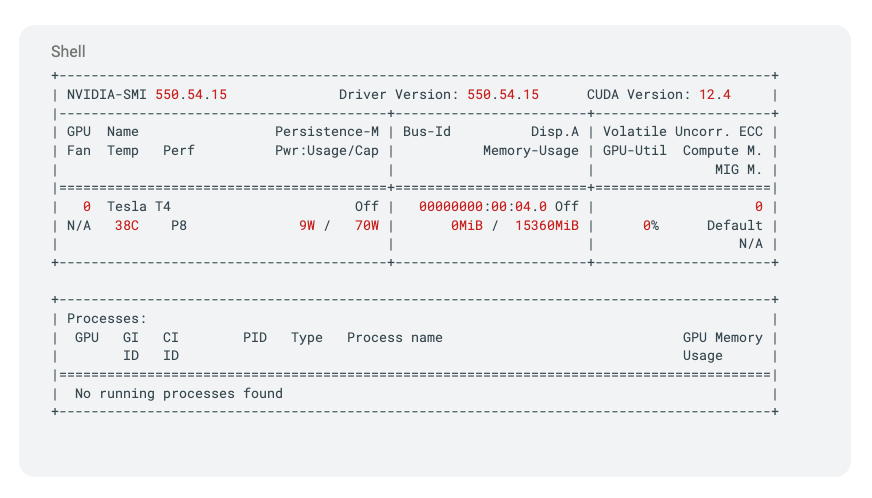This screenshot has height=498, width=872.
Task: Click the NVIDIA-SMI version number 550.54.15
Action: click(x=190, y=95)
